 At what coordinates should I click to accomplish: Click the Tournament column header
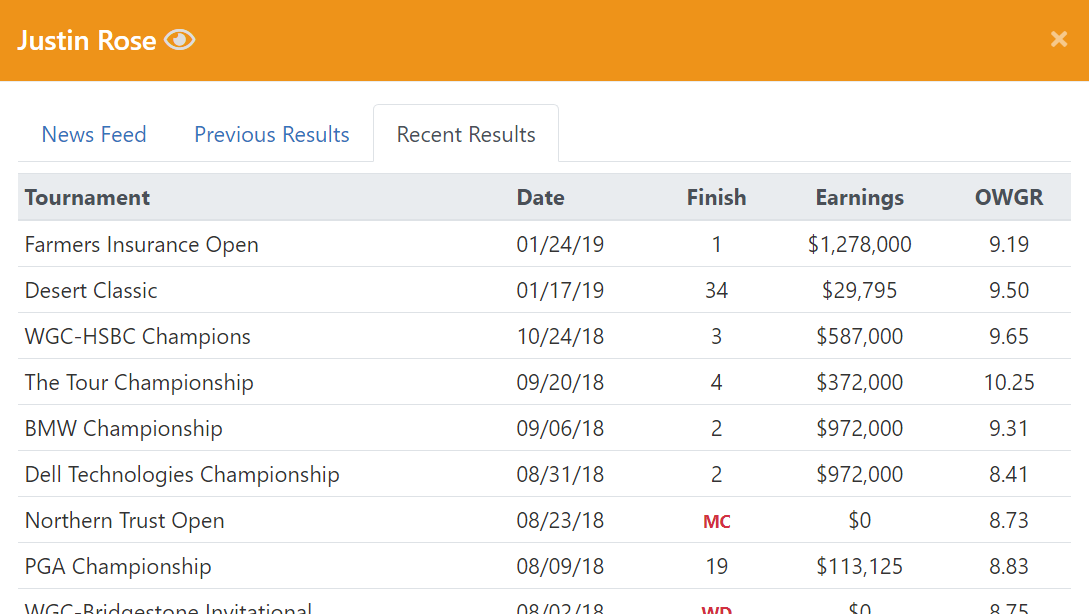point(88,197)
